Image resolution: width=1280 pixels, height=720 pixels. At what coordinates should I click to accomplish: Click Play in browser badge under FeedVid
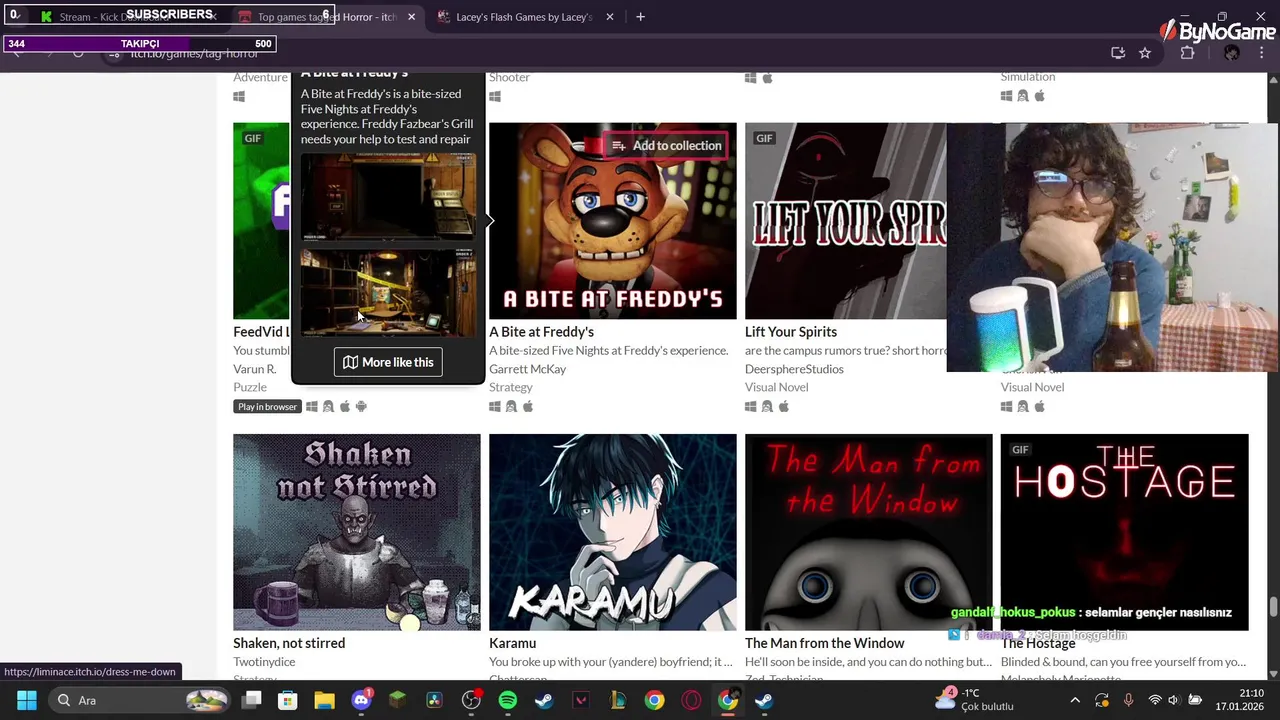coord(267,407)
